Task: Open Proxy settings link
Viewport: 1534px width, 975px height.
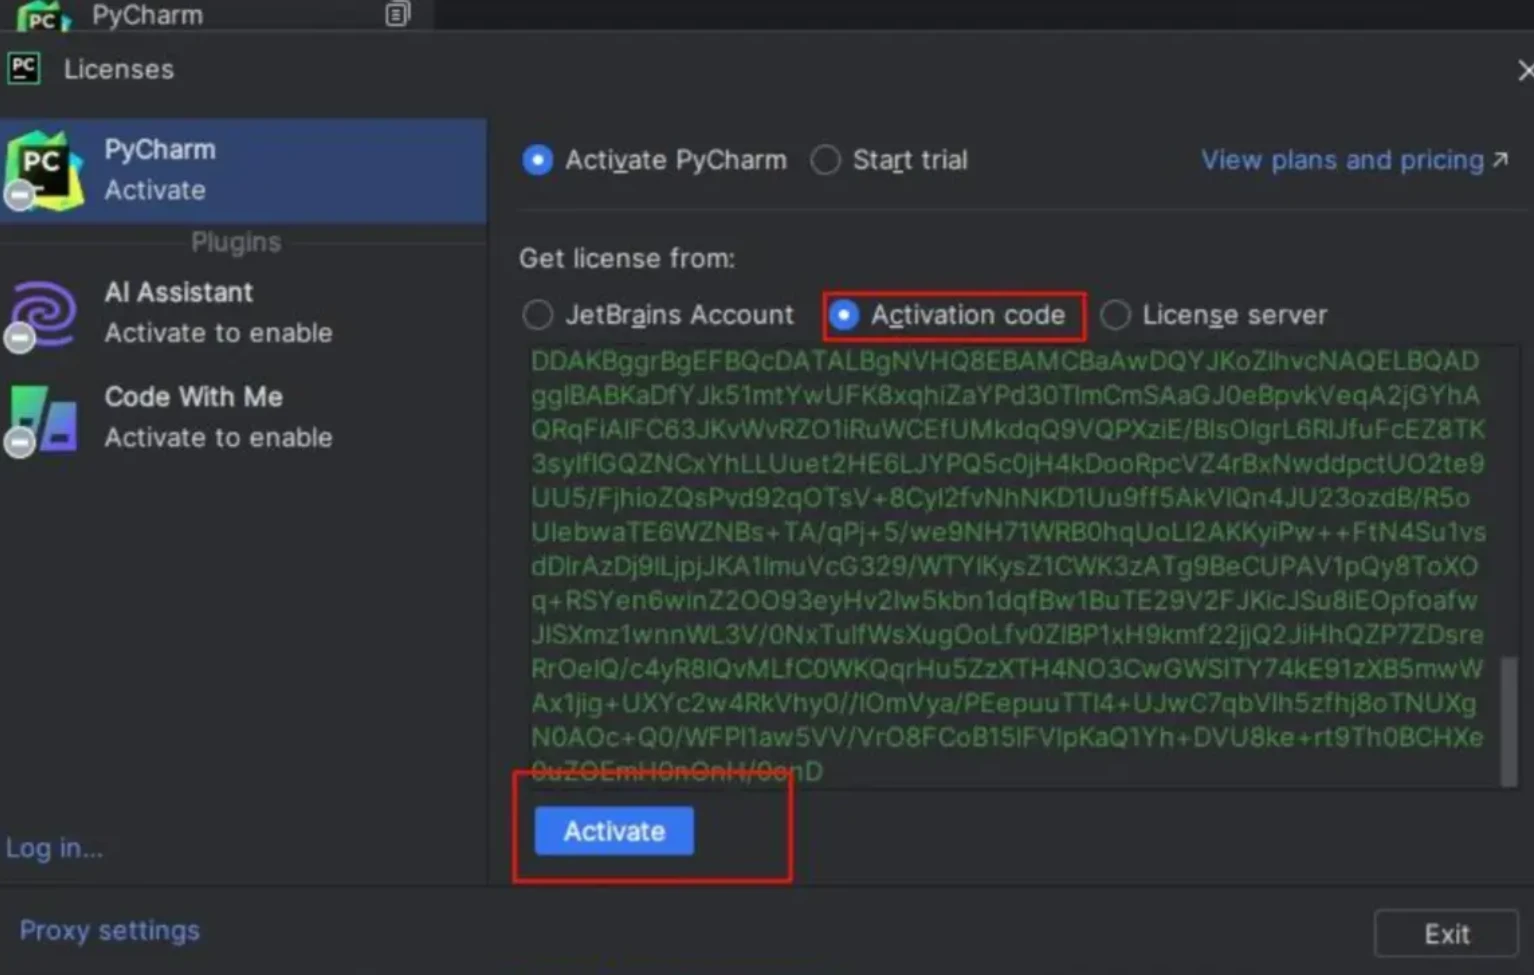Action: (x=110, y=930)
